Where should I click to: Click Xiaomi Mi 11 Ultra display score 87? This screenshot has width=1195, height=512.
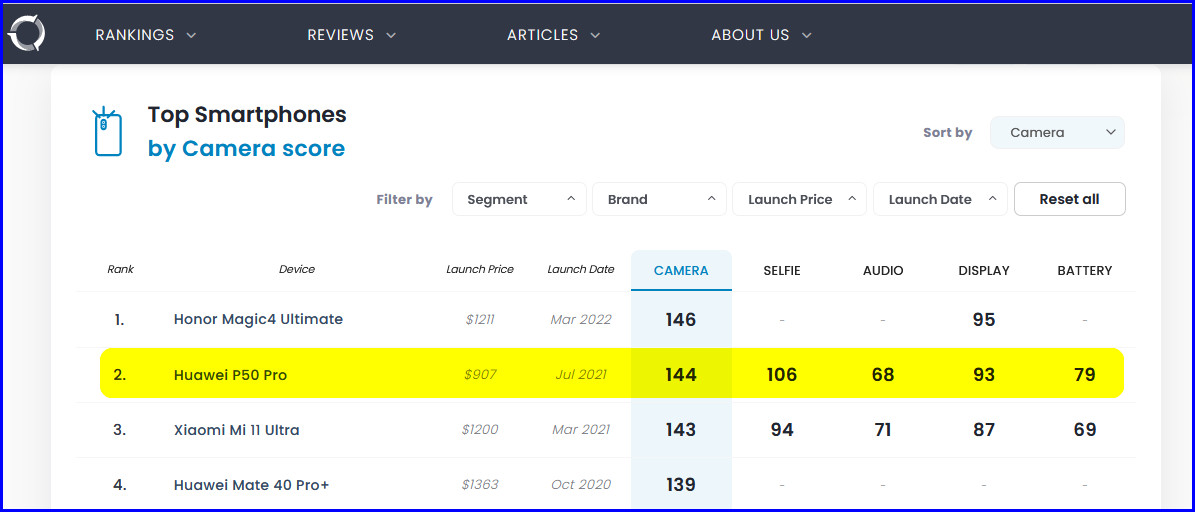click(984, 430)
